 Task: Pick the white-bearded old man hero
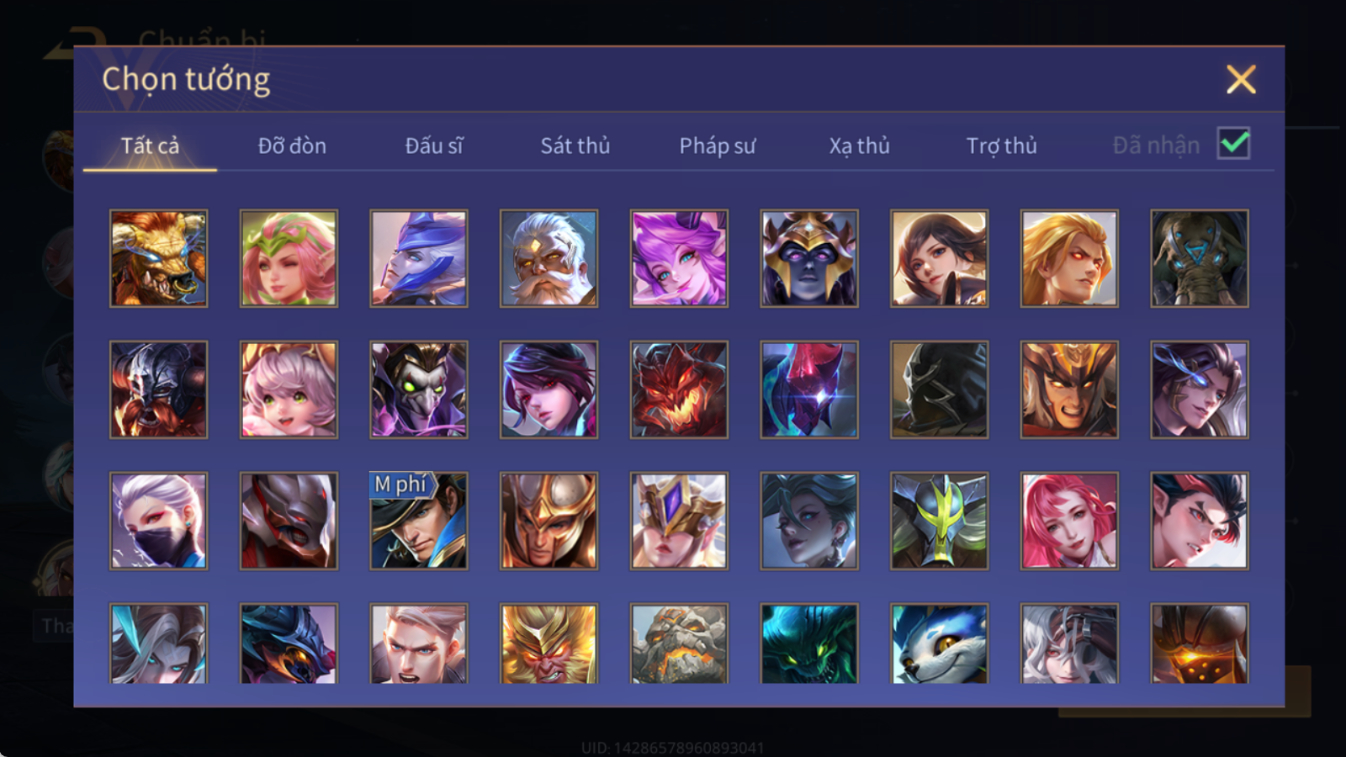tap(549, 258)
